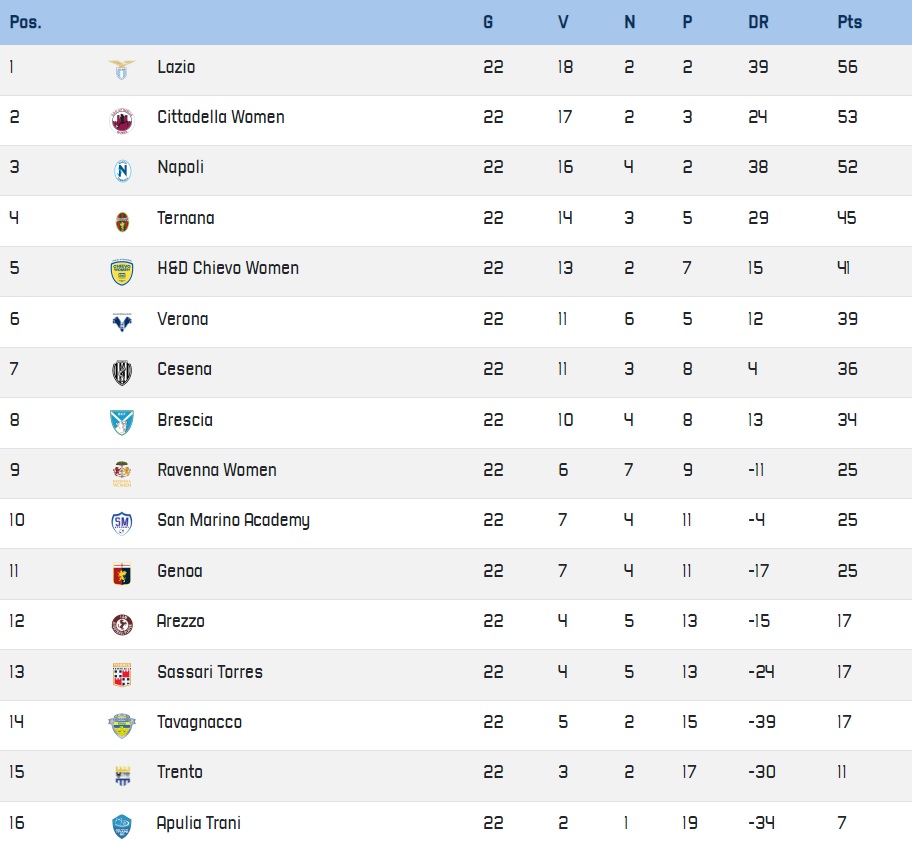This screenshot has height=853, width=912.
Task: Select the Genoa club crest
Action: point(122,574)
